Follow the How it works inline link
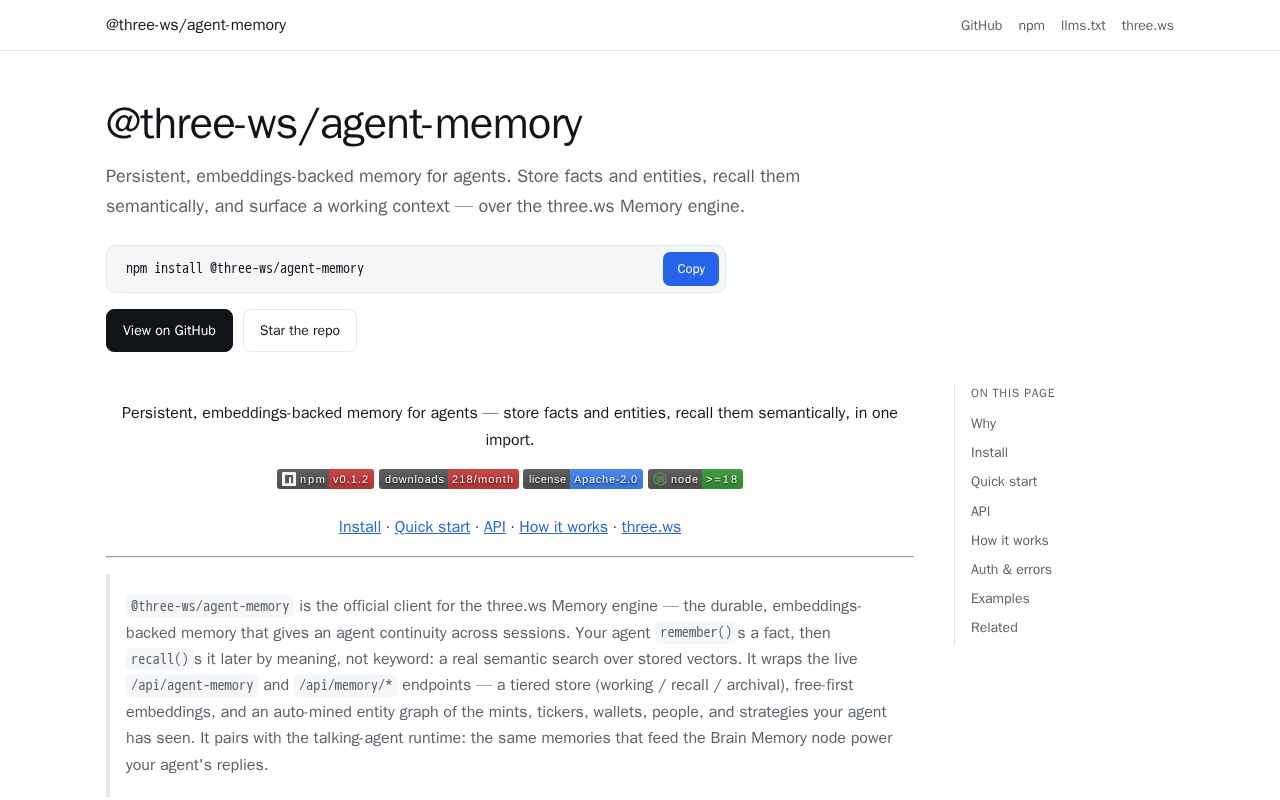The width and height of the screenshot is (1280, 800). (563, 527)
